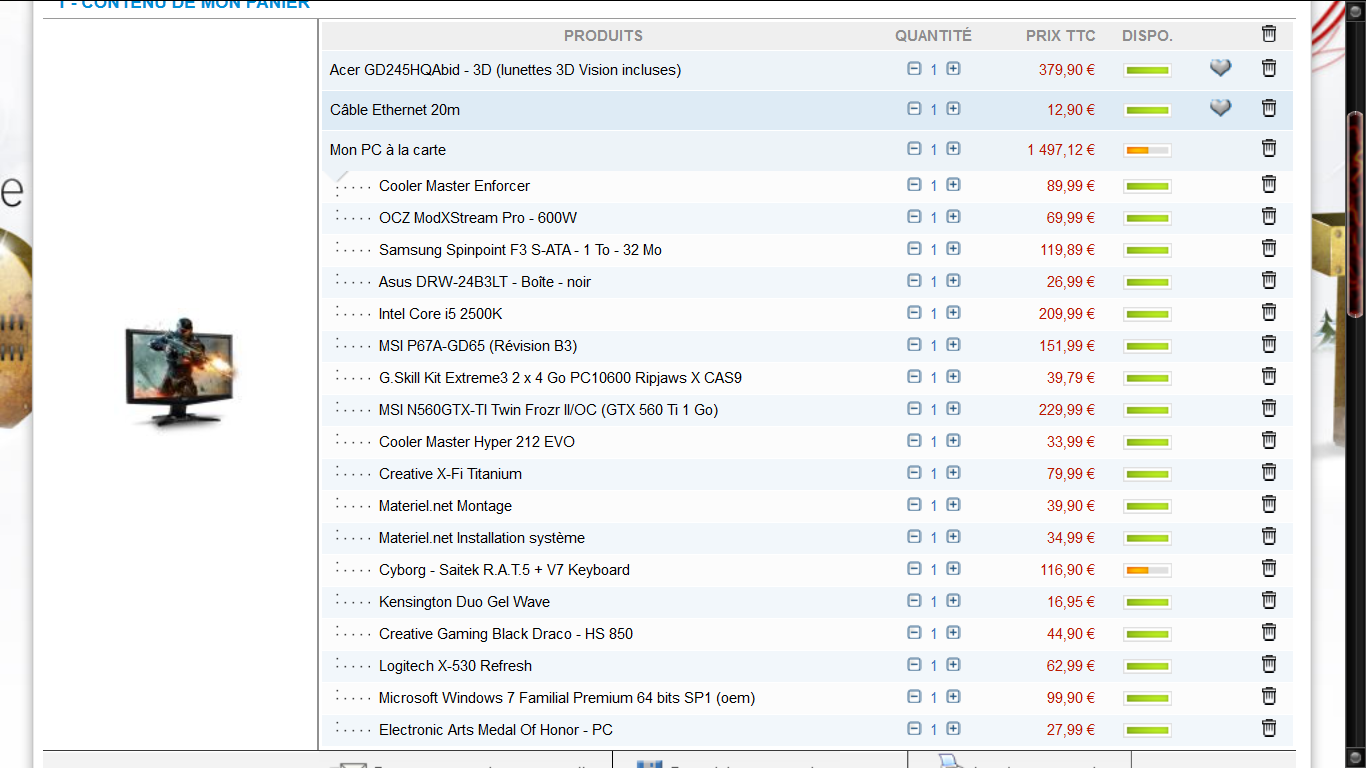Delete Acer GD245HQAbid monitor from cart
Image resolution: width=1366 pixels, height=768 pixels.
point(1269,68)
